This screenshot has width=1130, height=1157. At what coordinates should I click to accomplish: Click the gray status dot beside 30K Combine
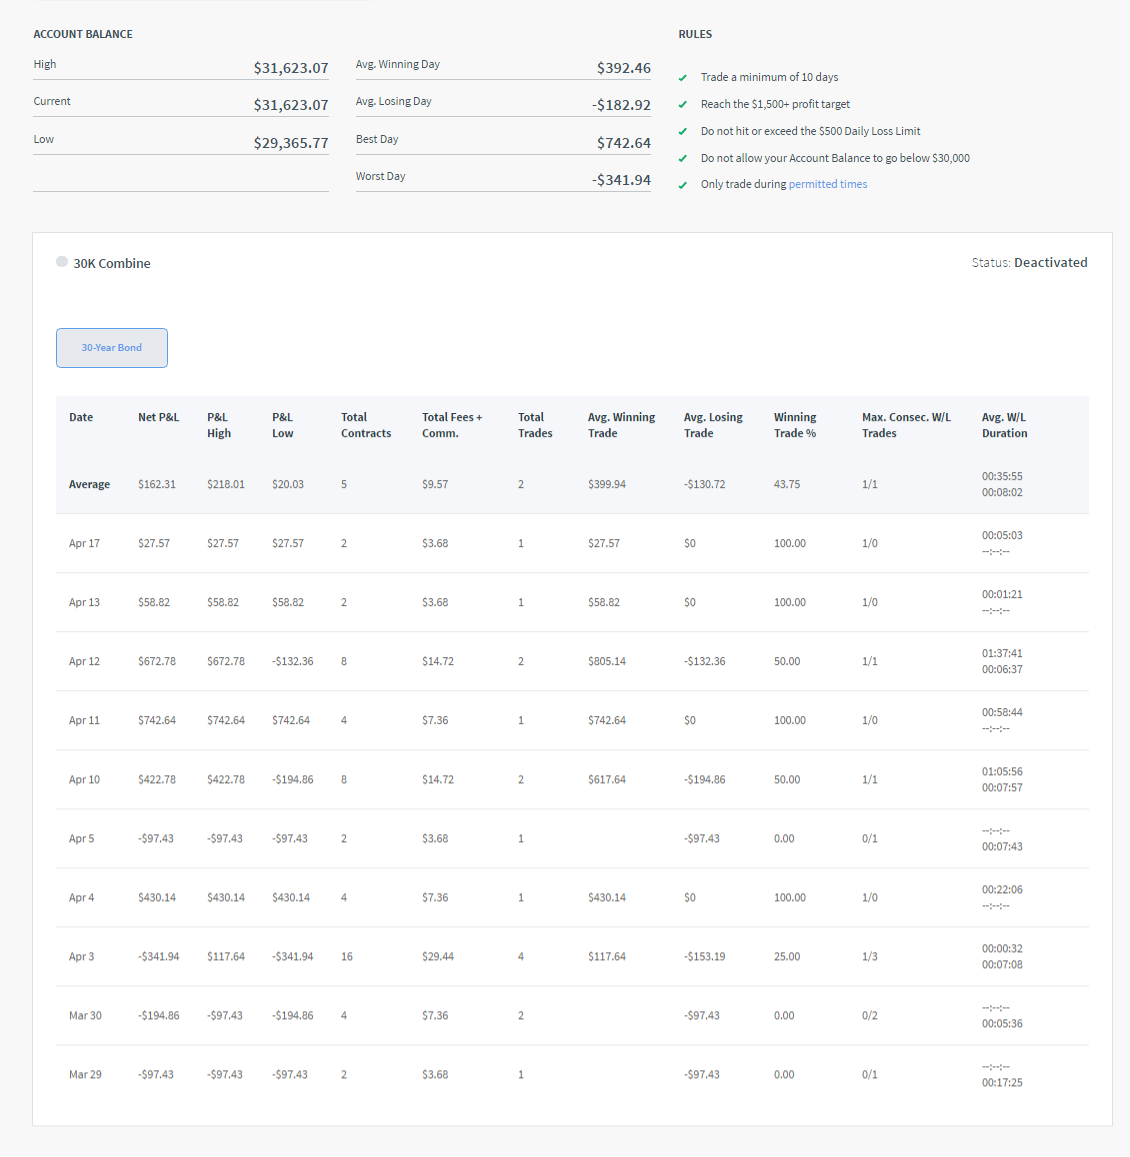tap(62, 262)
